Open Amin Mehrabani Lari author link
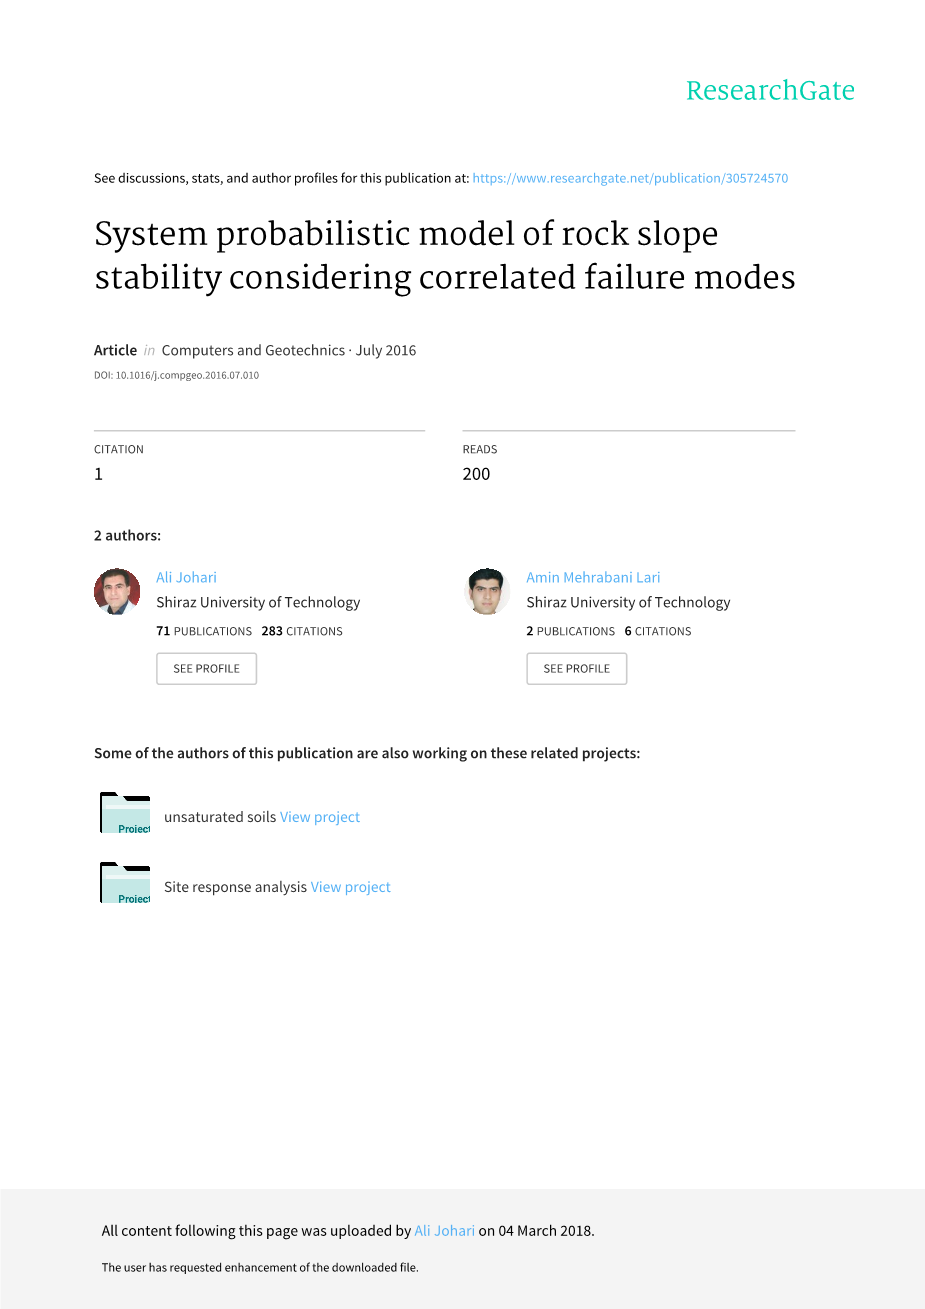Viewport: 925px width, 1309px height. [593, 577]
